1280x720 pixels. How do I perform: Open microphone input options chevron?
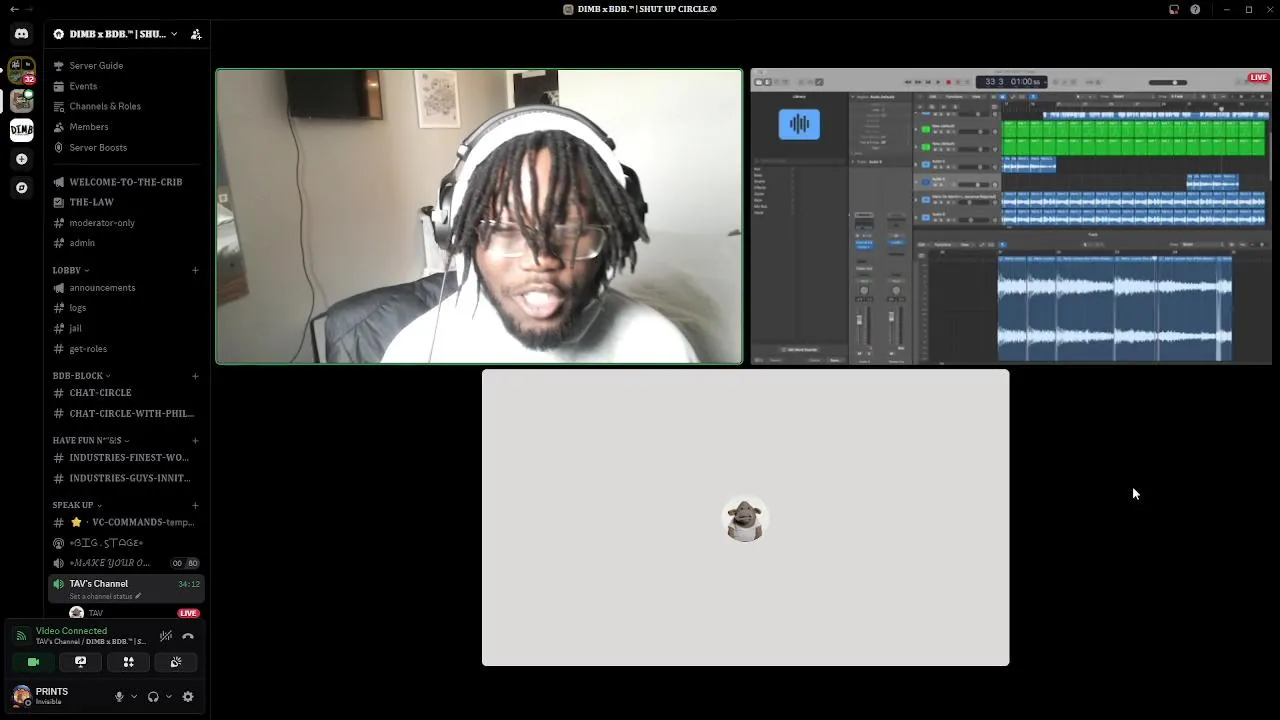134,697
